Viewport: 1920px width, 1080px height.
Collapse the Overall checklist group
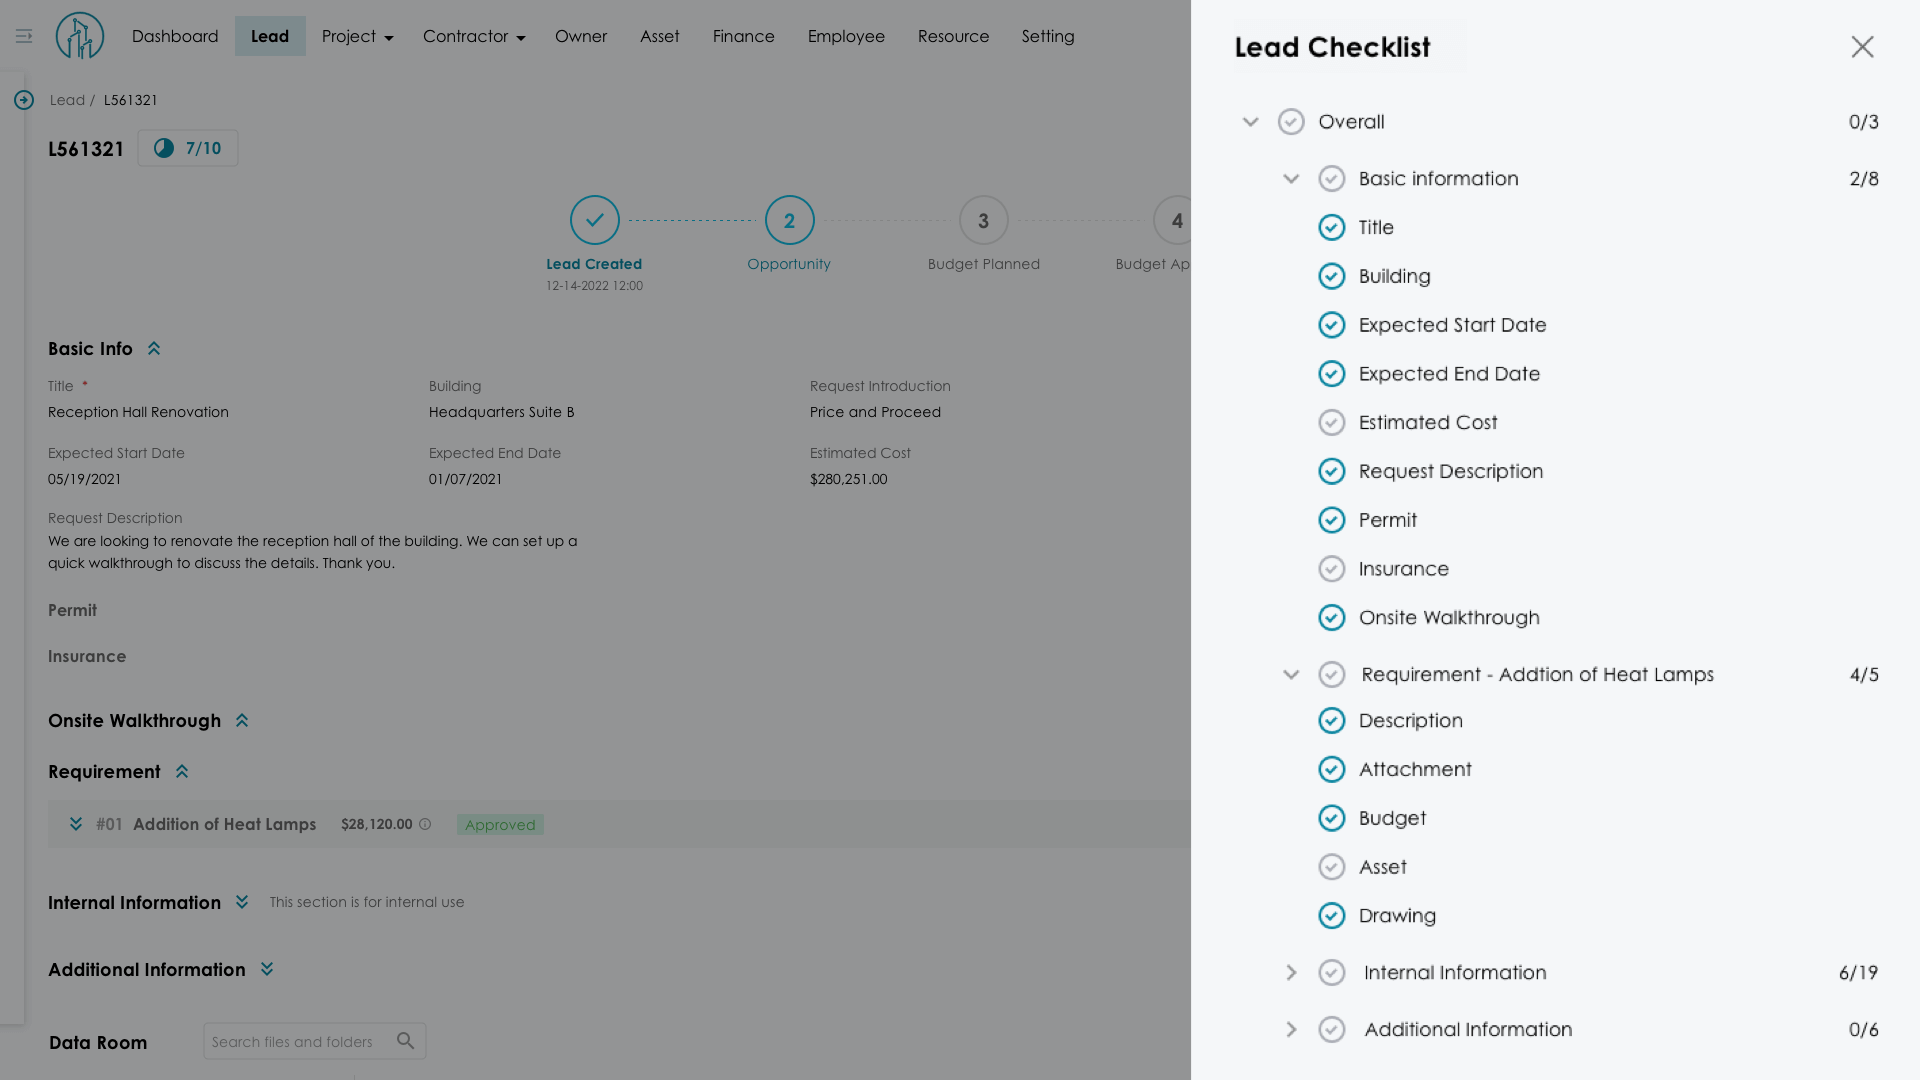click(1250, 122)
